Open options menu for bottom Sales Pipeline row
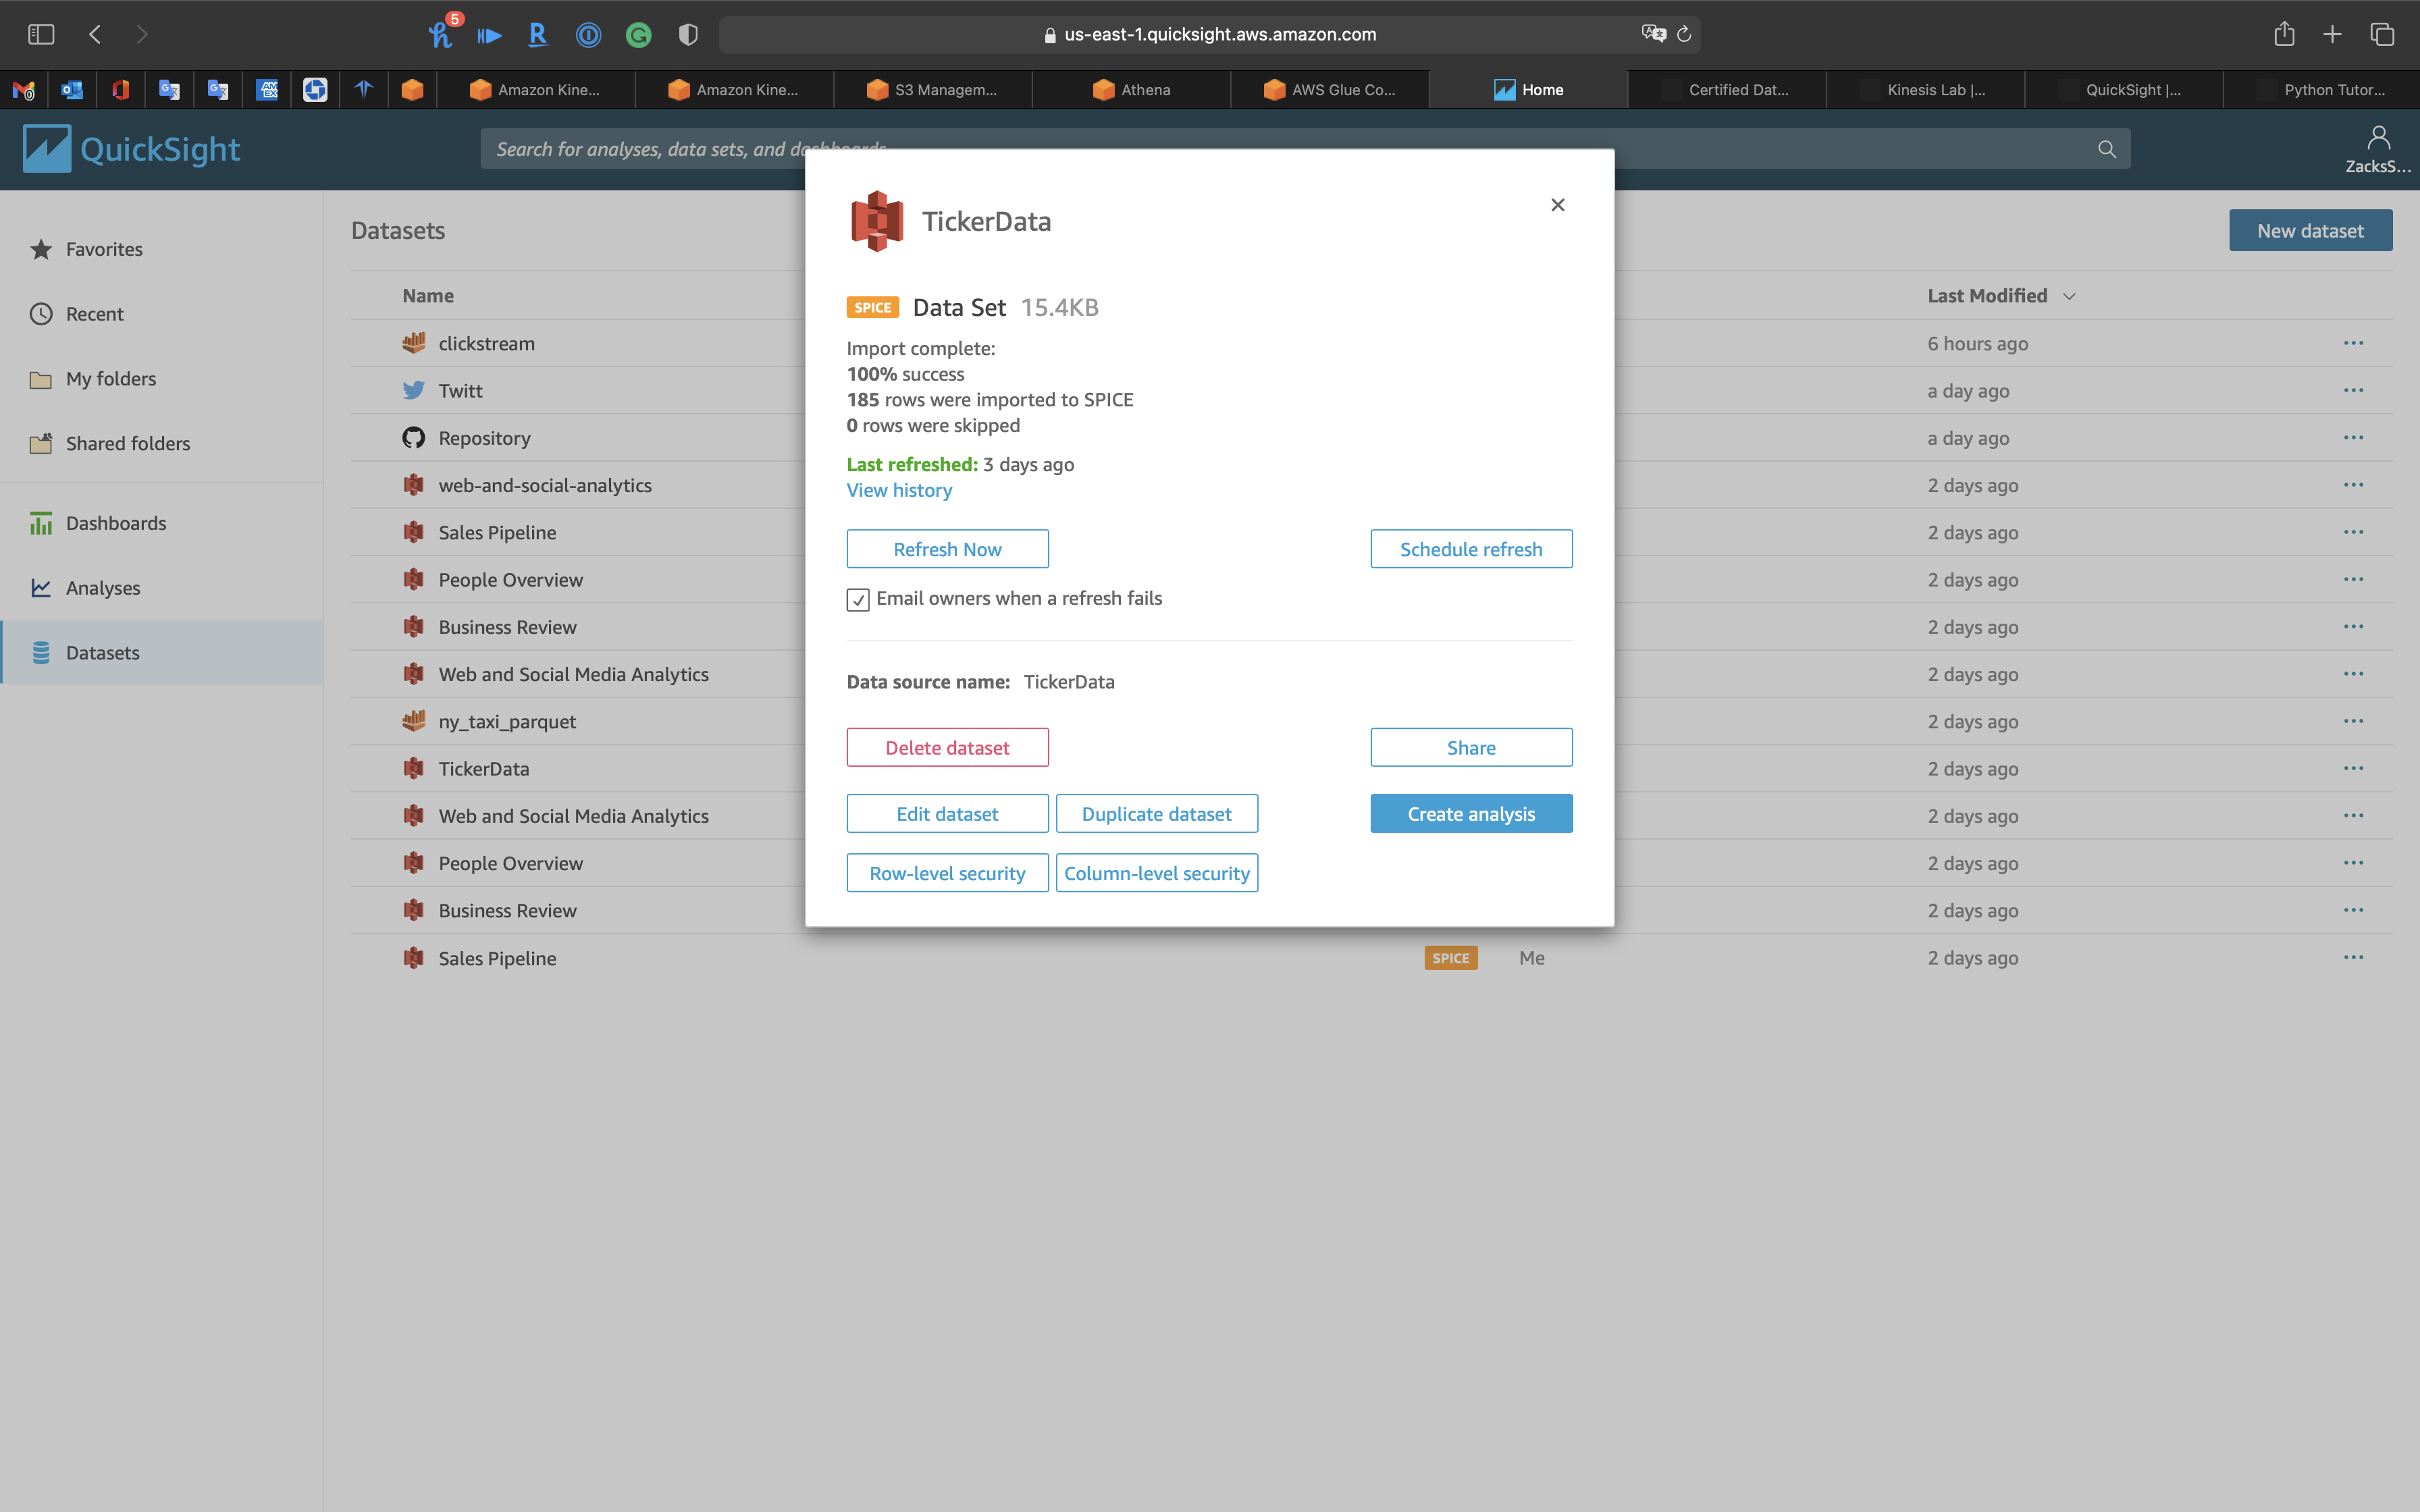Image resolution: width=2420 pixels, height=1512 pixels. pos(2353,958)
